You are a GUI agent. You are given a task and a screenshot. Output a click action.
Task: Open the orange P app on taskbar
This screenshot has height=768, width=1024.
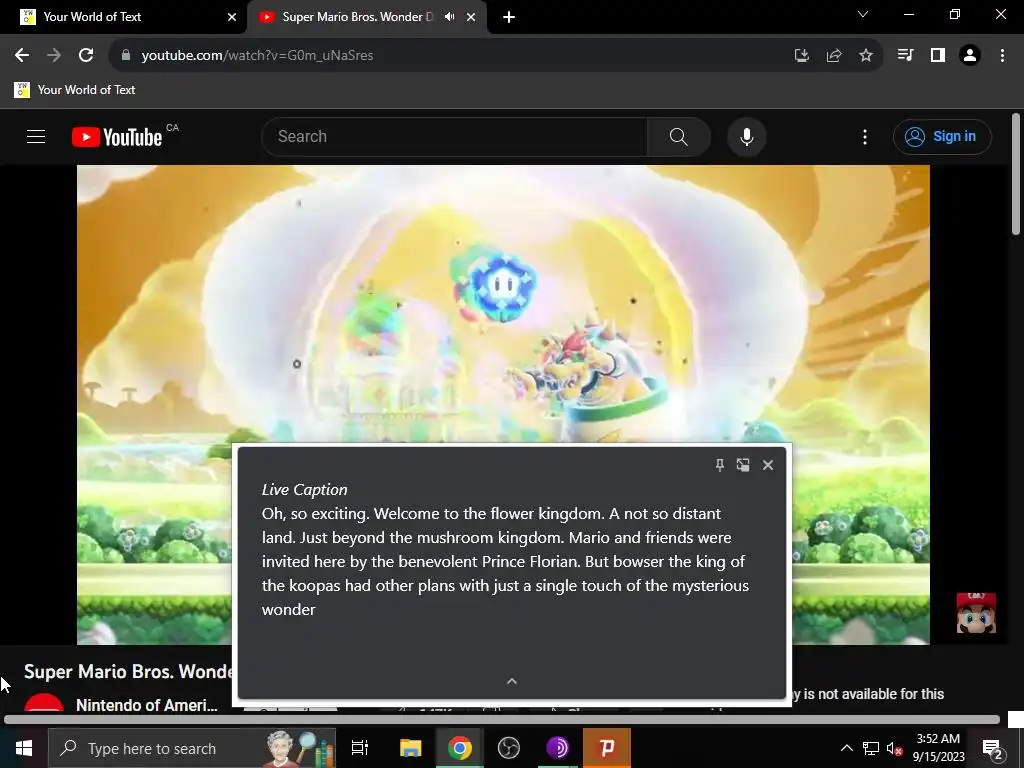(x=607, y=748)
